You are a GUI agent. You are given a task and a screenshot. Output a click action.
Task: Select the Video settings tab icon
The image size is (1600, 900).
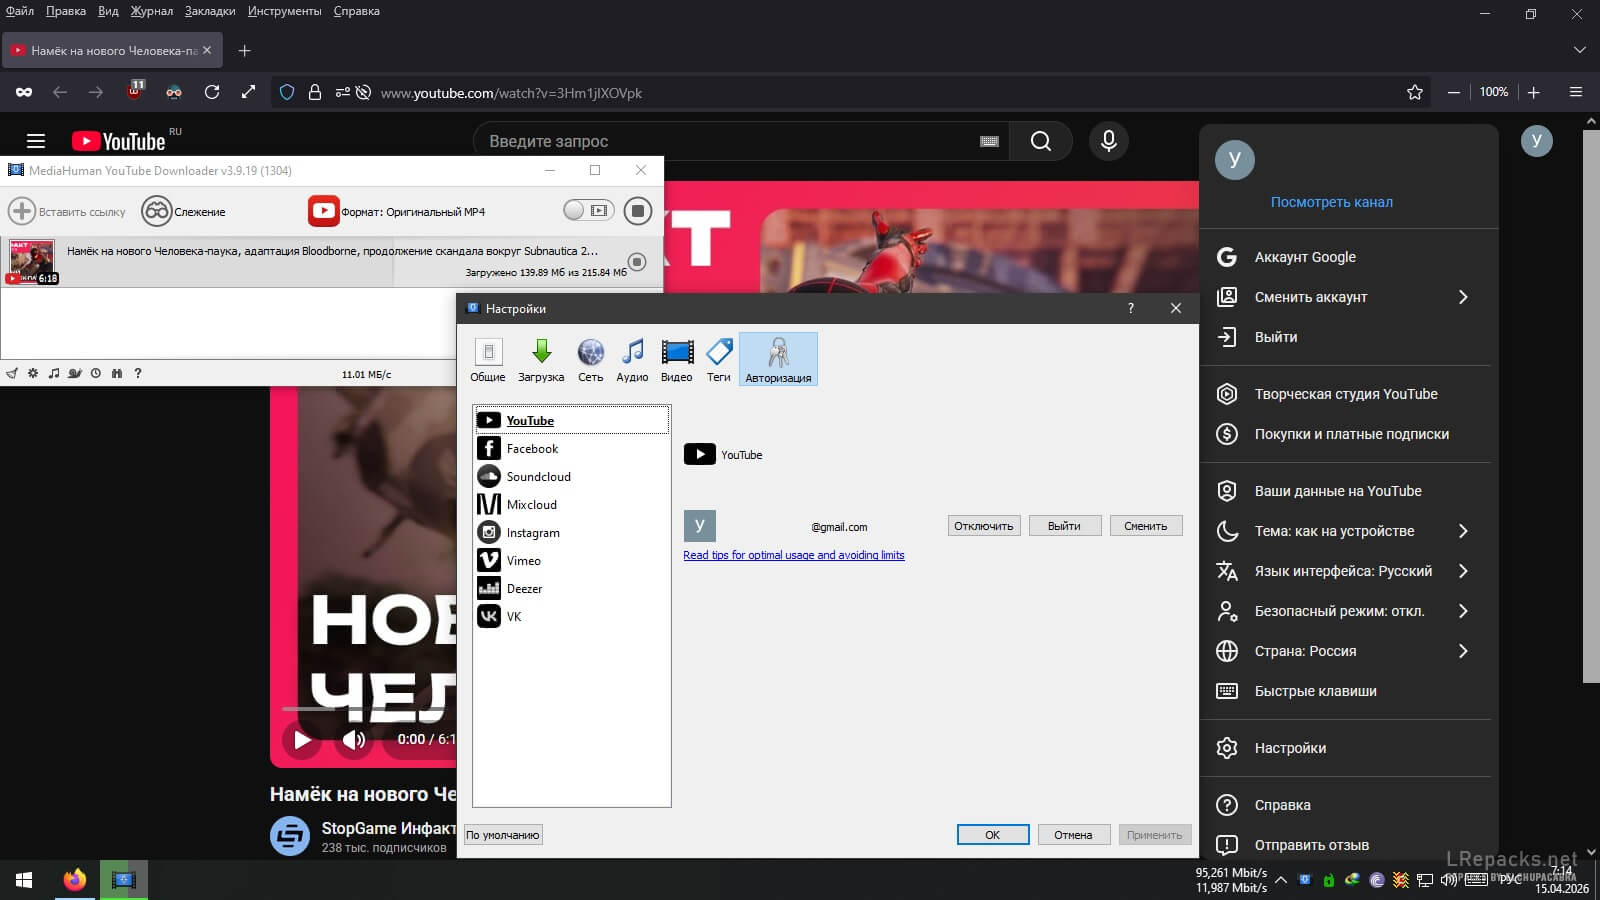[x=676, y=354]
